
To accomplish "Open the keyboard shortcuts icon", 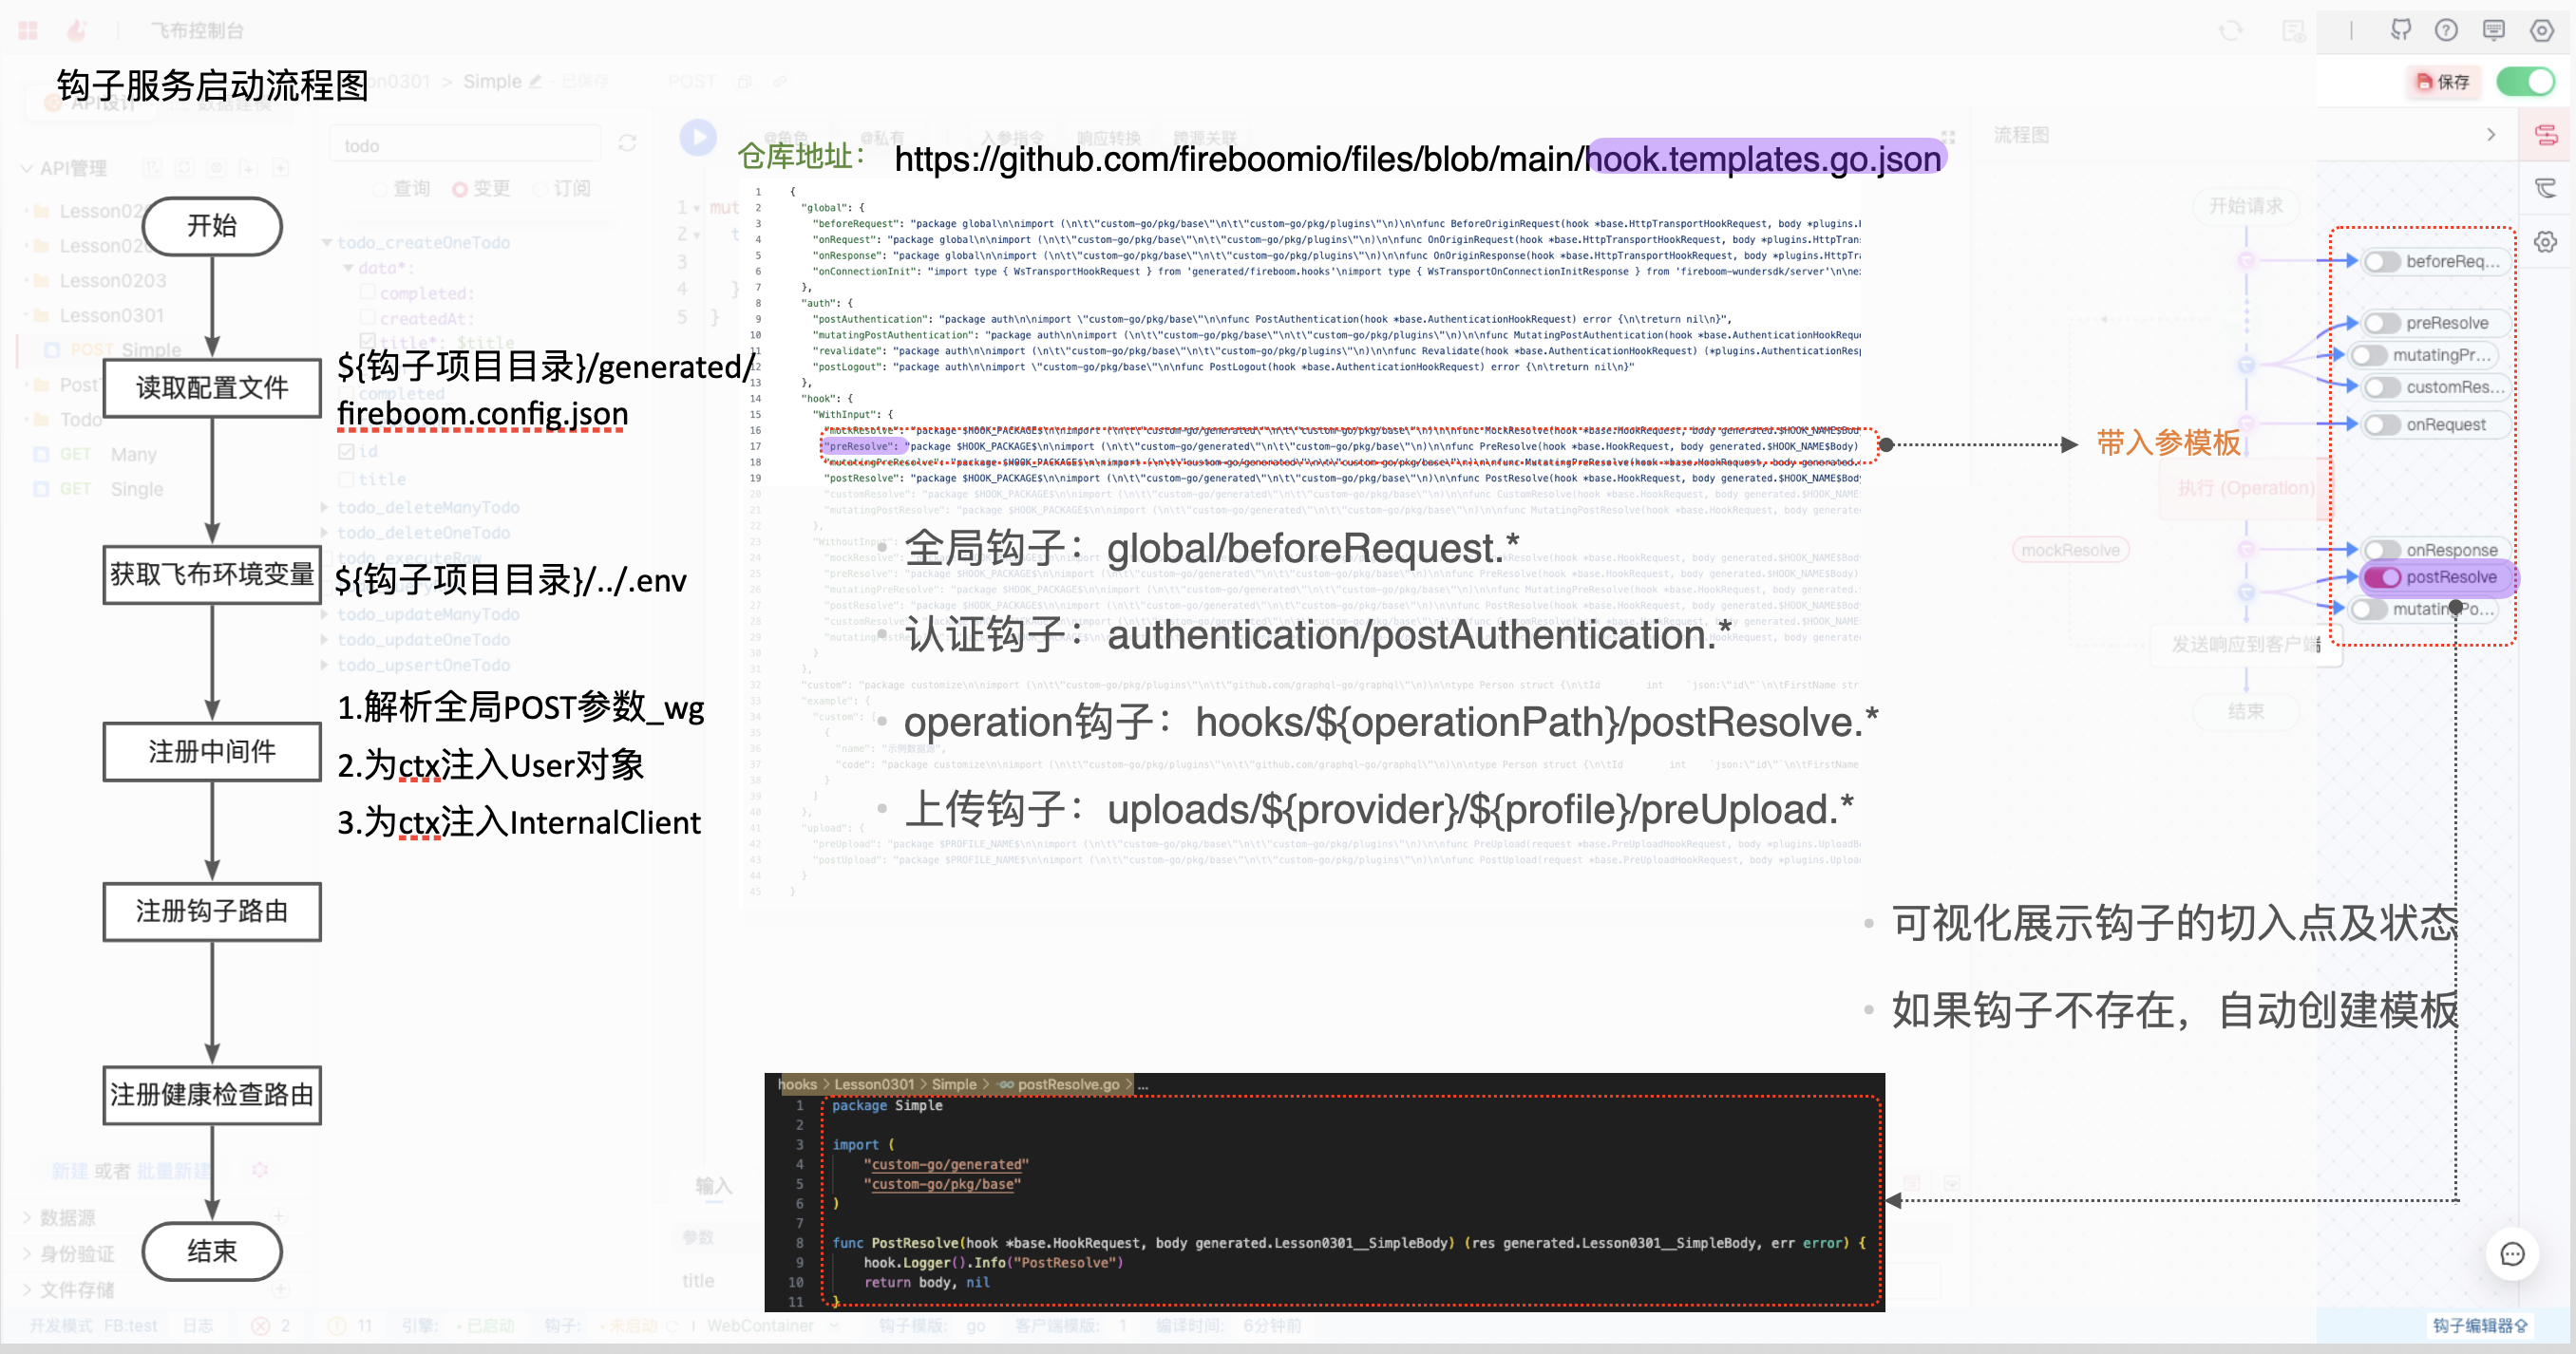I will [2494, 30].
